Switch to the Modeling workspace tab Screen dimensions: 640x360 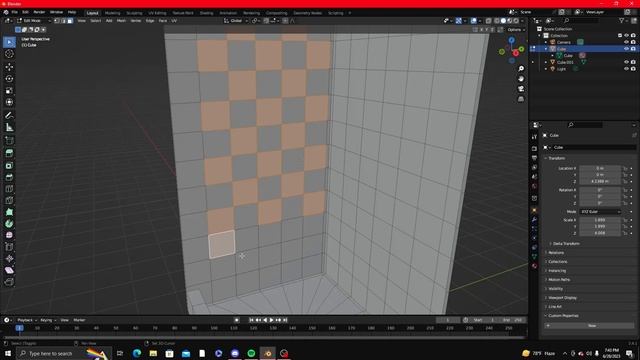click(x=113, y=13)
